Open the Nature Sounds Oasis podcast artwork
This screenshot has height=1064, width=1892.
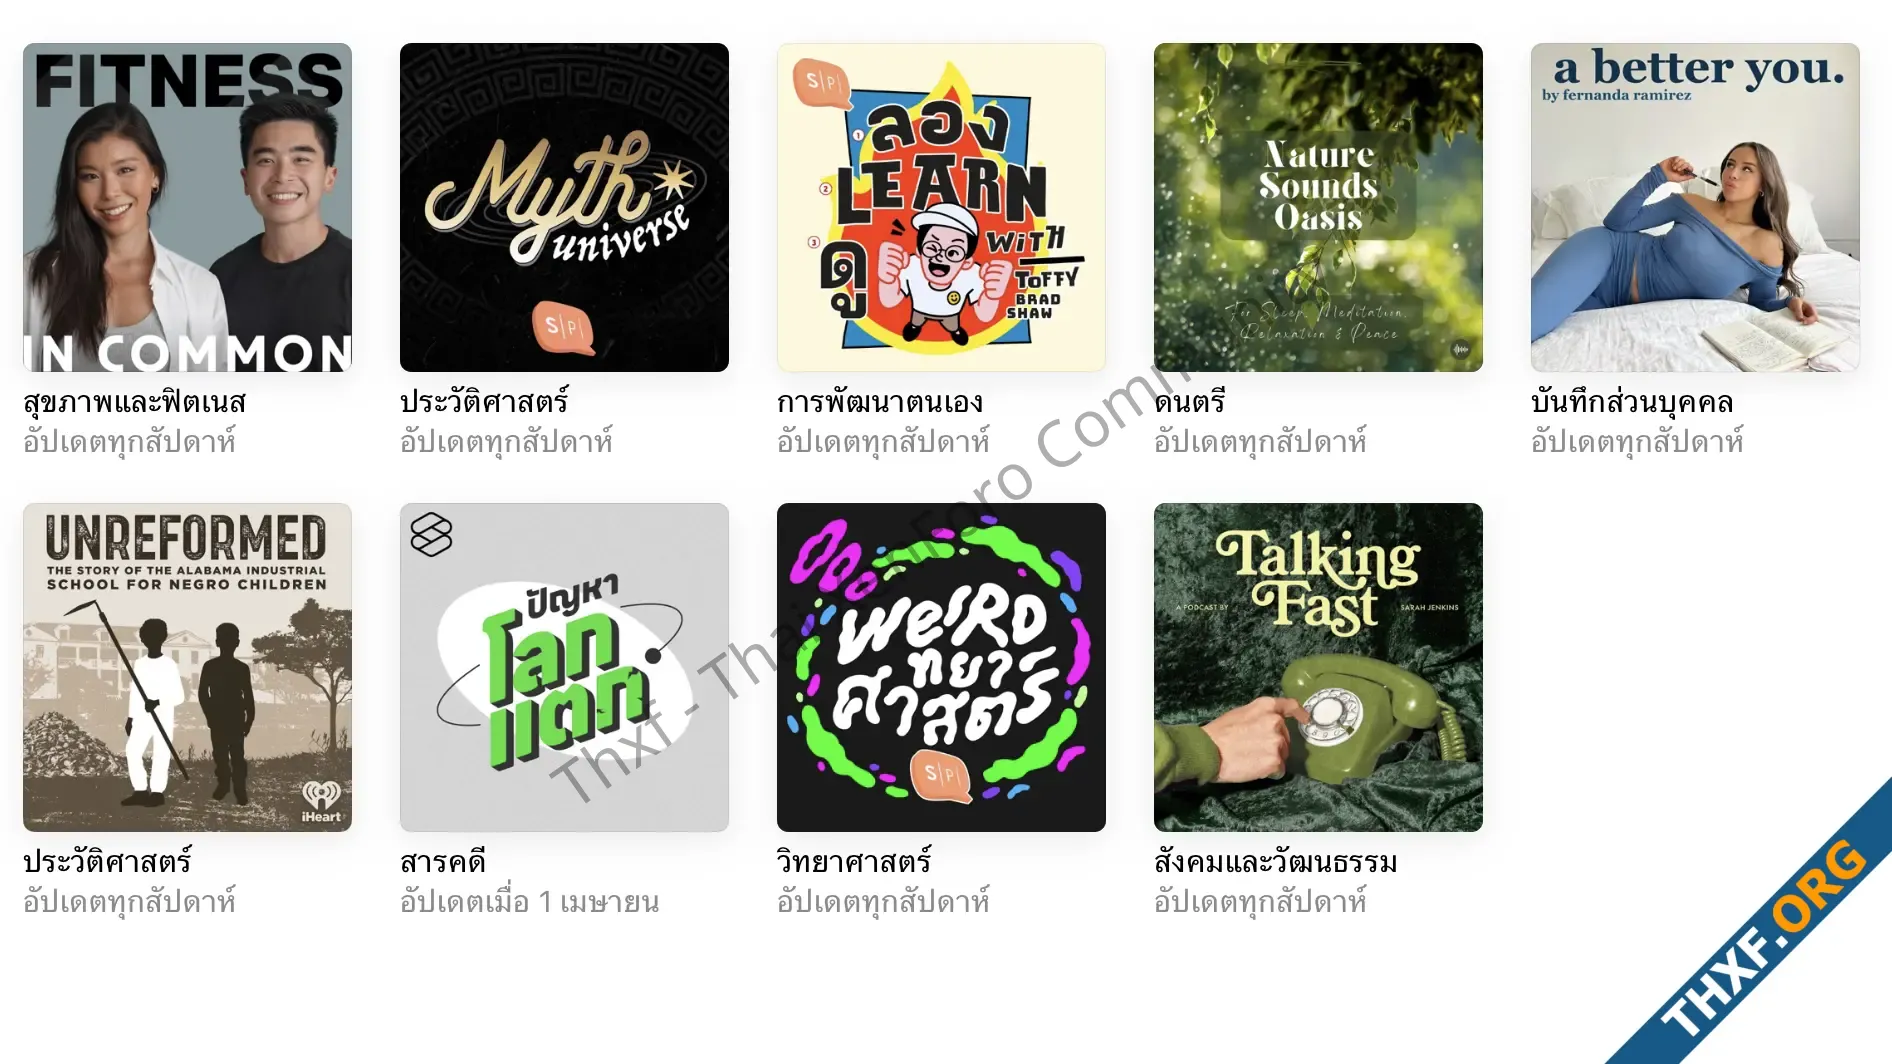(1318, 207)
